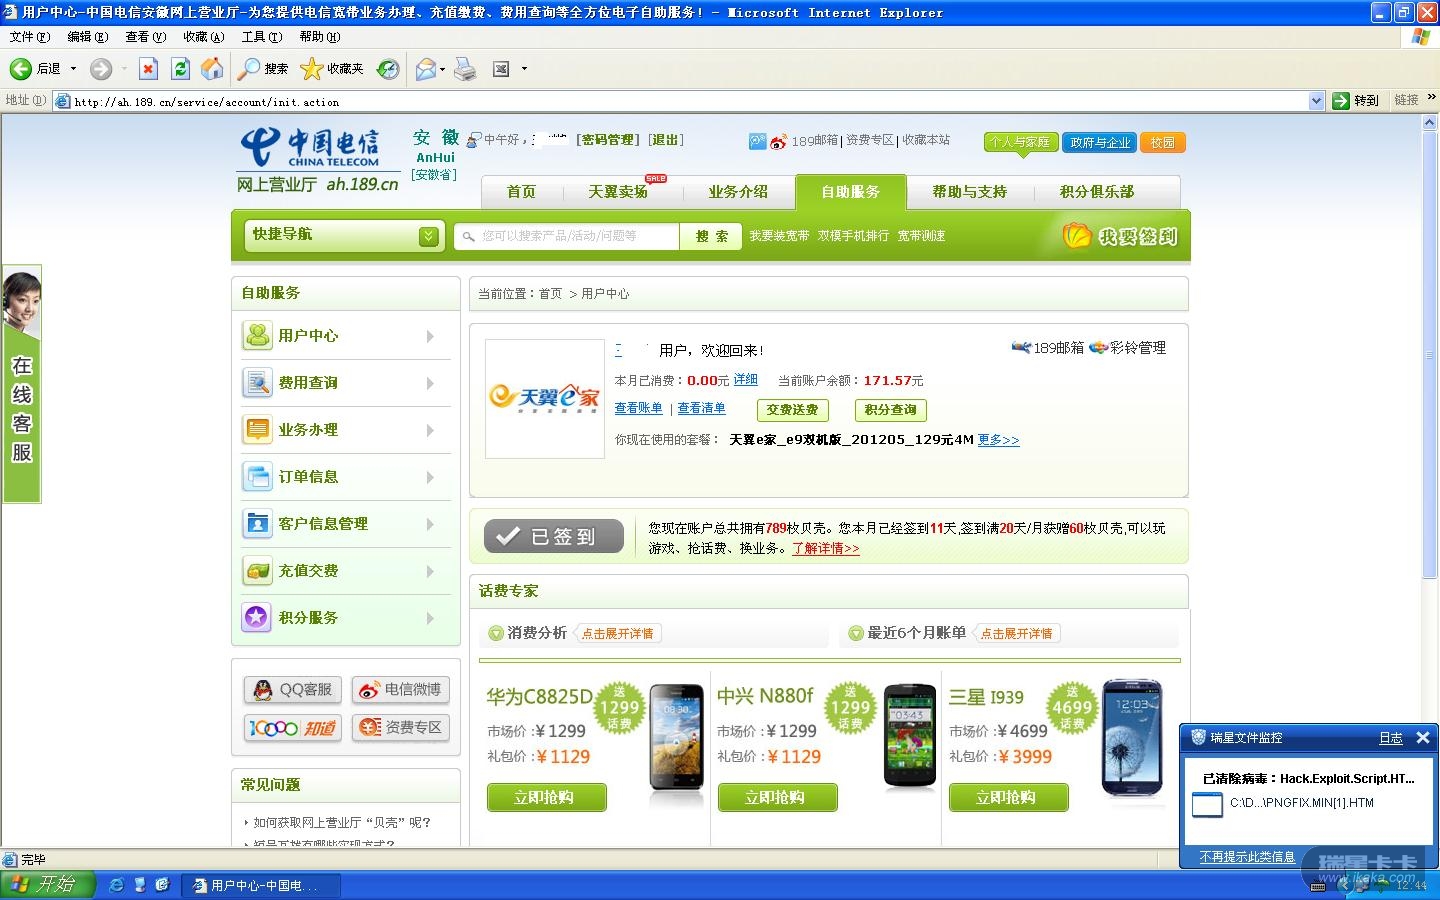Go to the browser Home page icon
Screen dimensions: 1440x900
(x=212, y=68)
